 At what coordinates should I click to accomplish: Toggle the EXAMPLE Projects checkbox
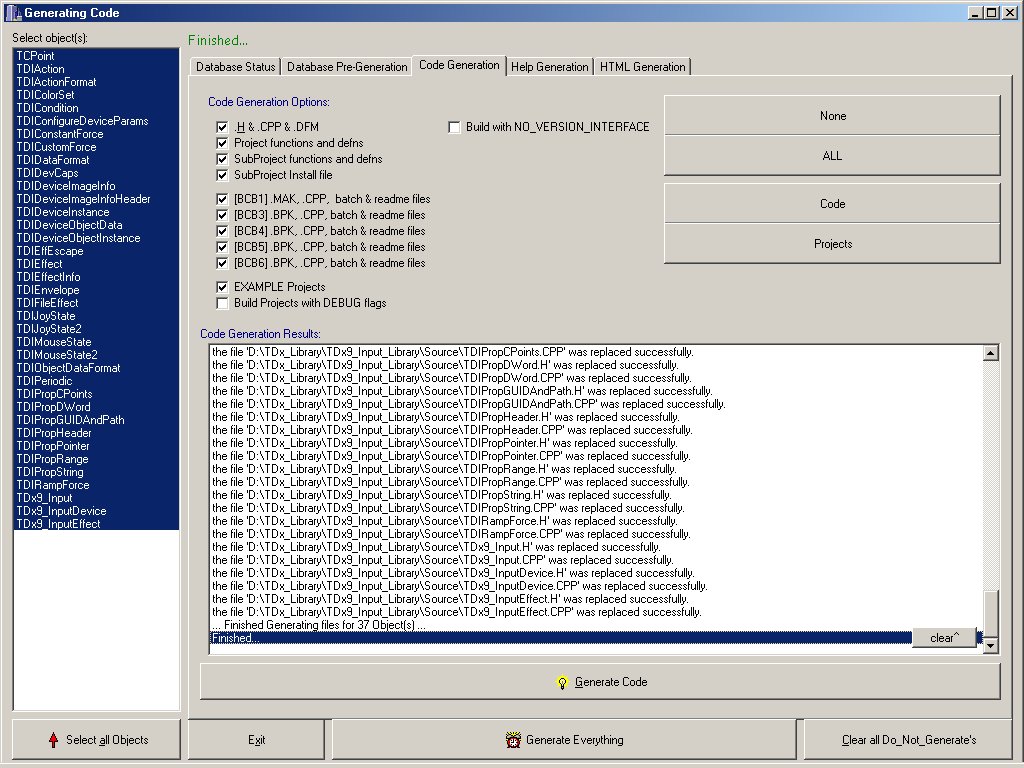click(222, 287)
